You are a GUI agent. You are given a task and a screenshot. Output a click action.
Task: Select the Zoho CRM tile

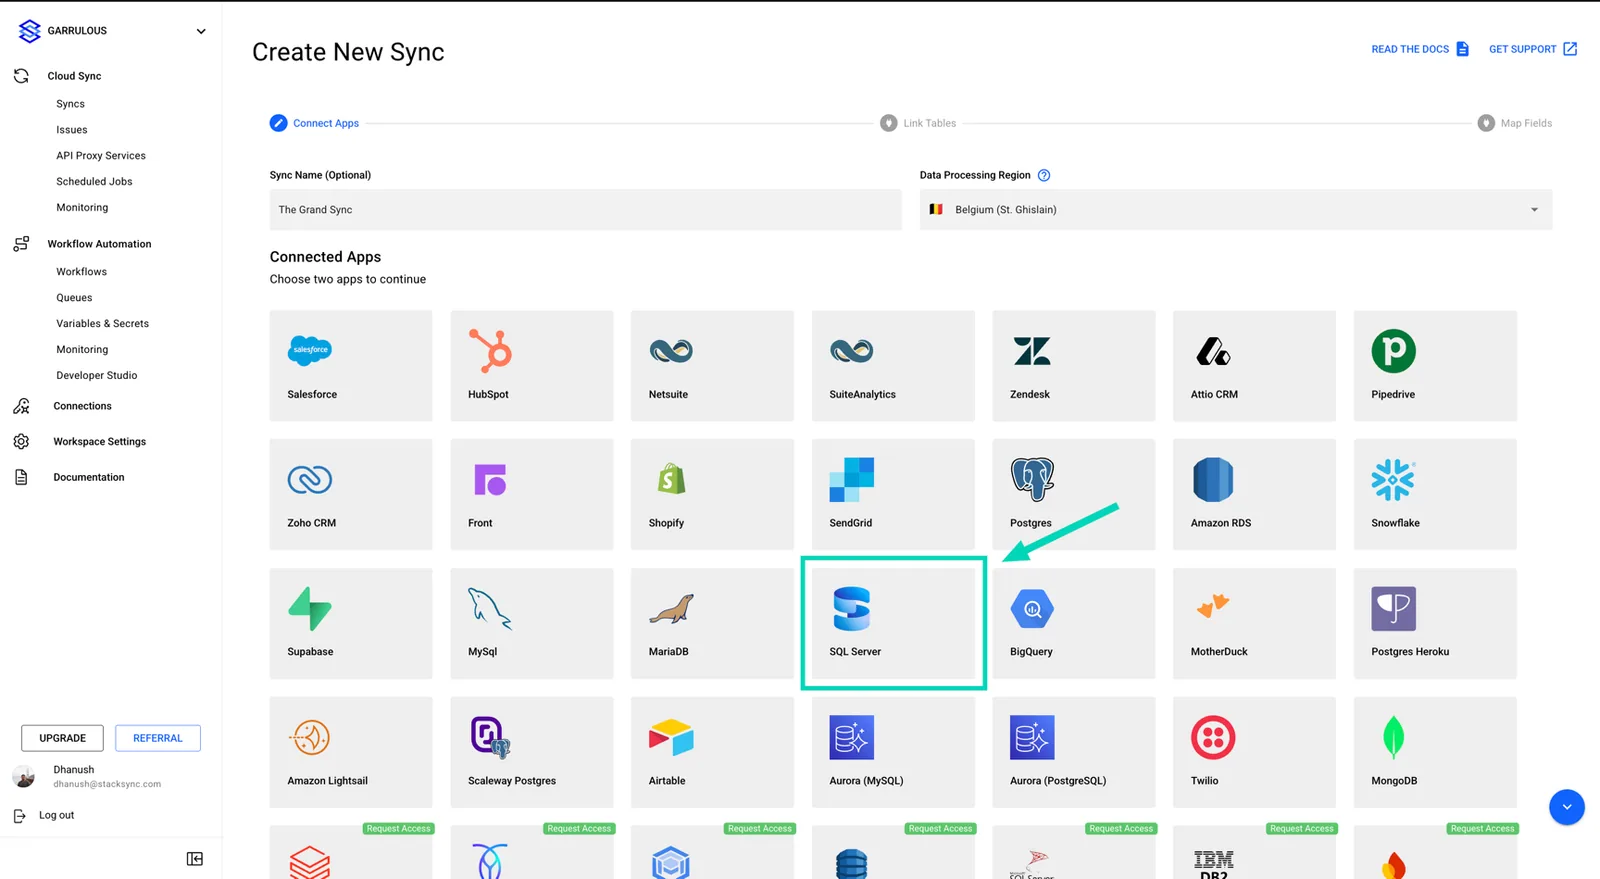pos(351,494)
